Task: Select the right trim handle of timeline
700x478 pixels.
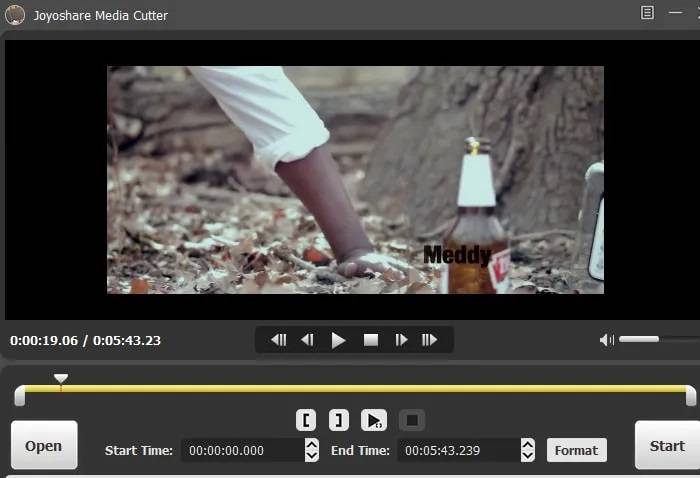Action: pyautogui.click(x=691, y=396)
